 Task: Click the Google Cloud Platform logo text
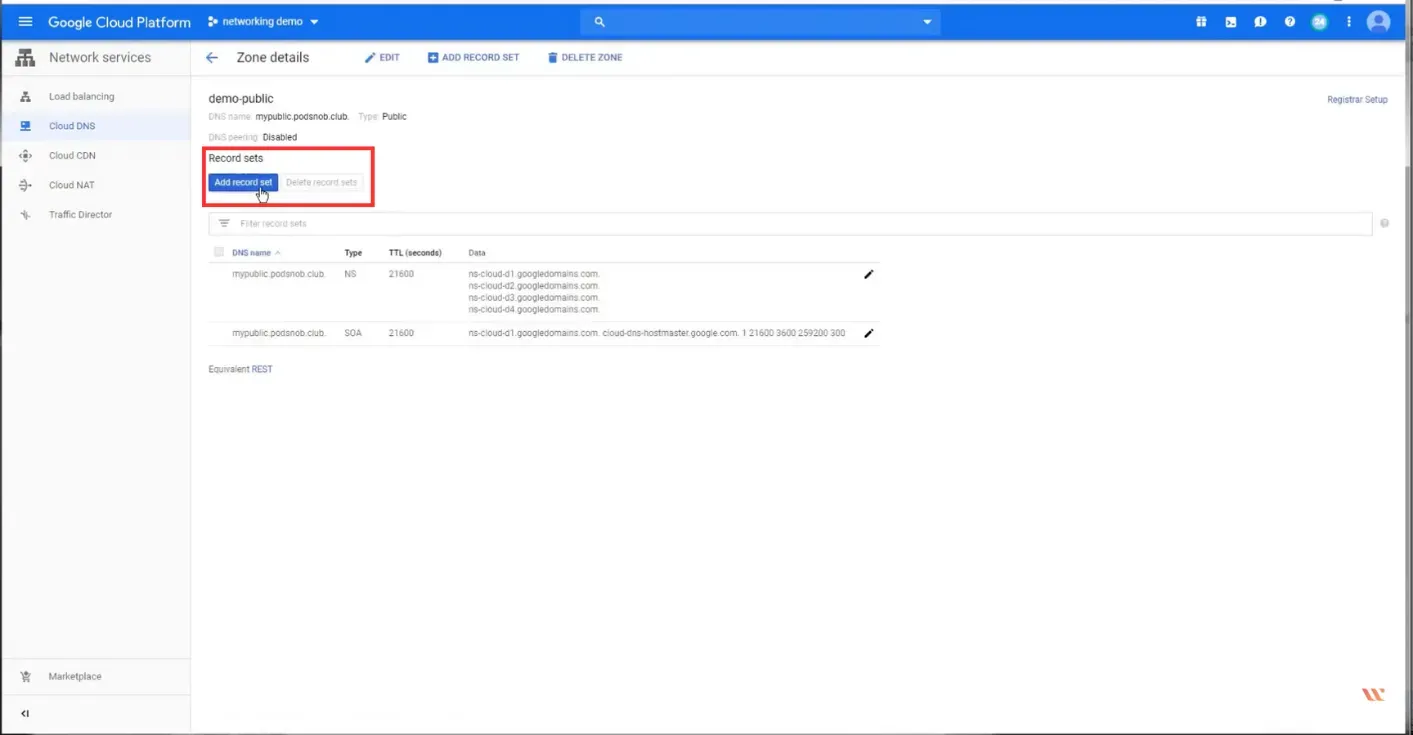pyautogui.click(x=119, y=22)
